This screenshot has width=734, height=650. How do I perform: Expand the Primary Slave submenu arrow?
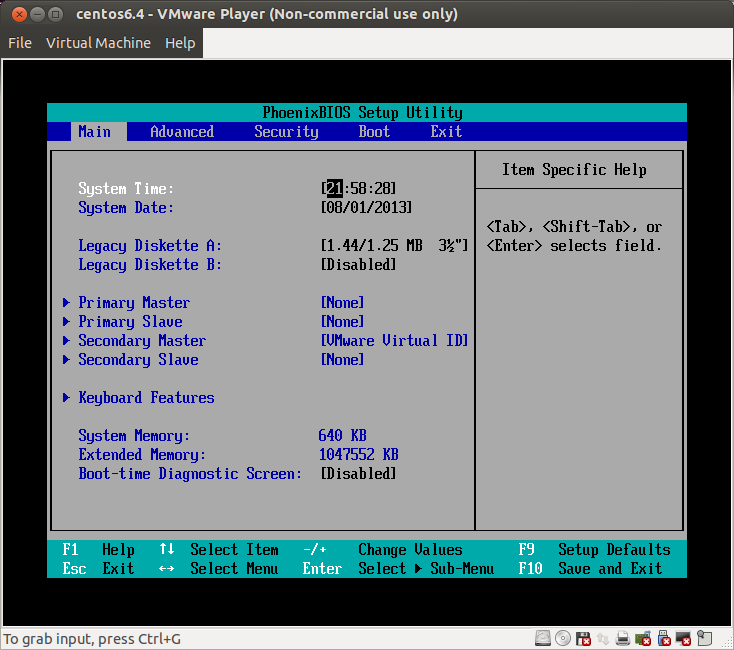coord(66,321)
